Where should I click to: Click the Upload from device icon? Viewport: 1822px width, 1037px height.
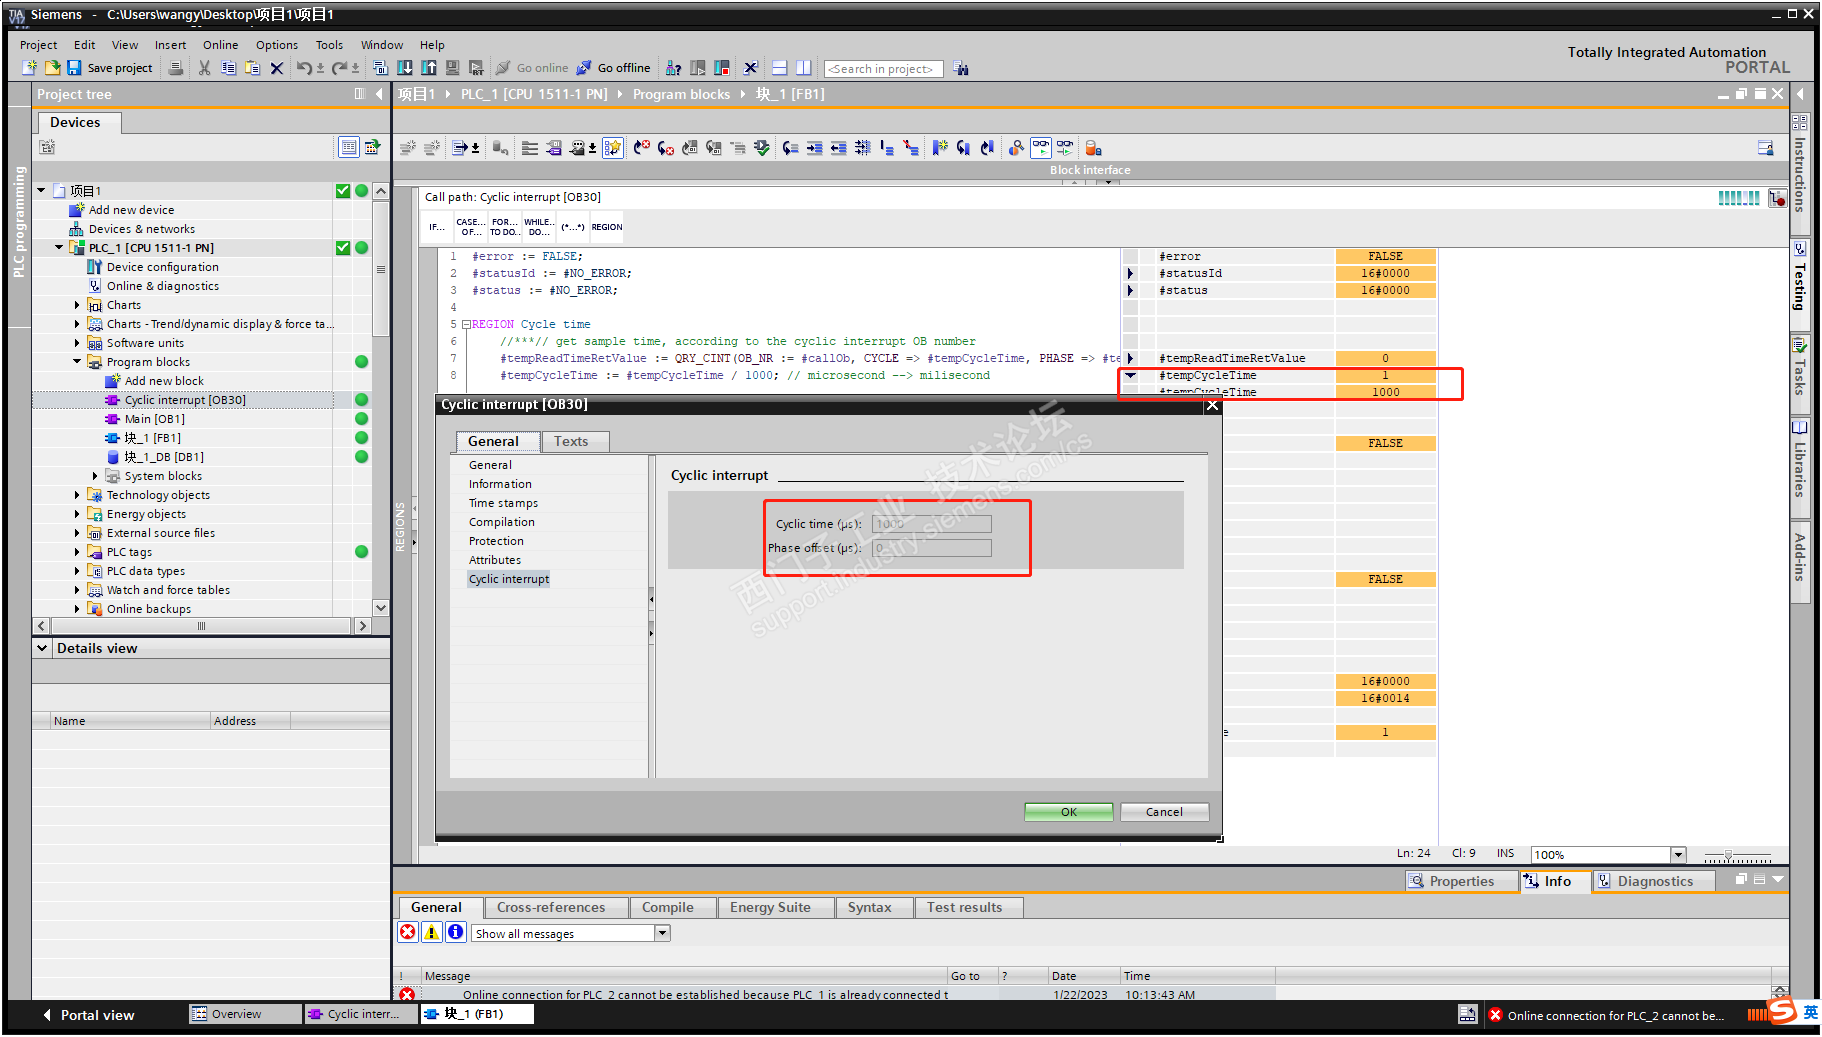coord(428,68)
